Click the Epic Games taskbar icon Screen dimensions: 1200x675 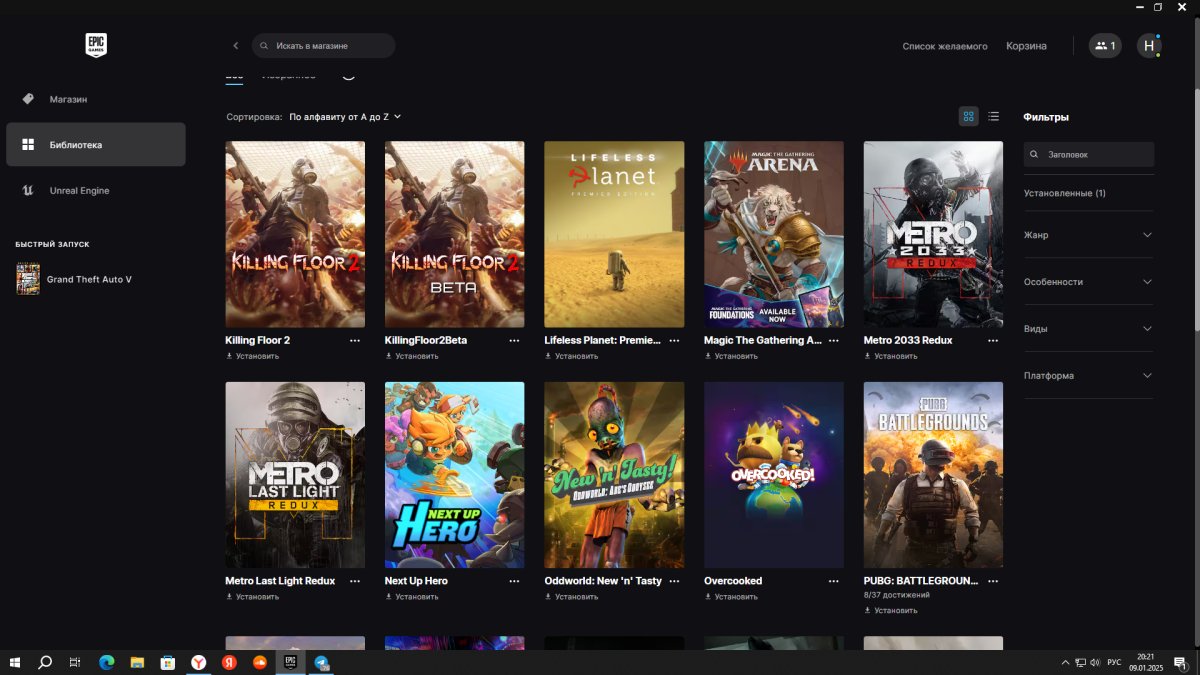[291, 662]
